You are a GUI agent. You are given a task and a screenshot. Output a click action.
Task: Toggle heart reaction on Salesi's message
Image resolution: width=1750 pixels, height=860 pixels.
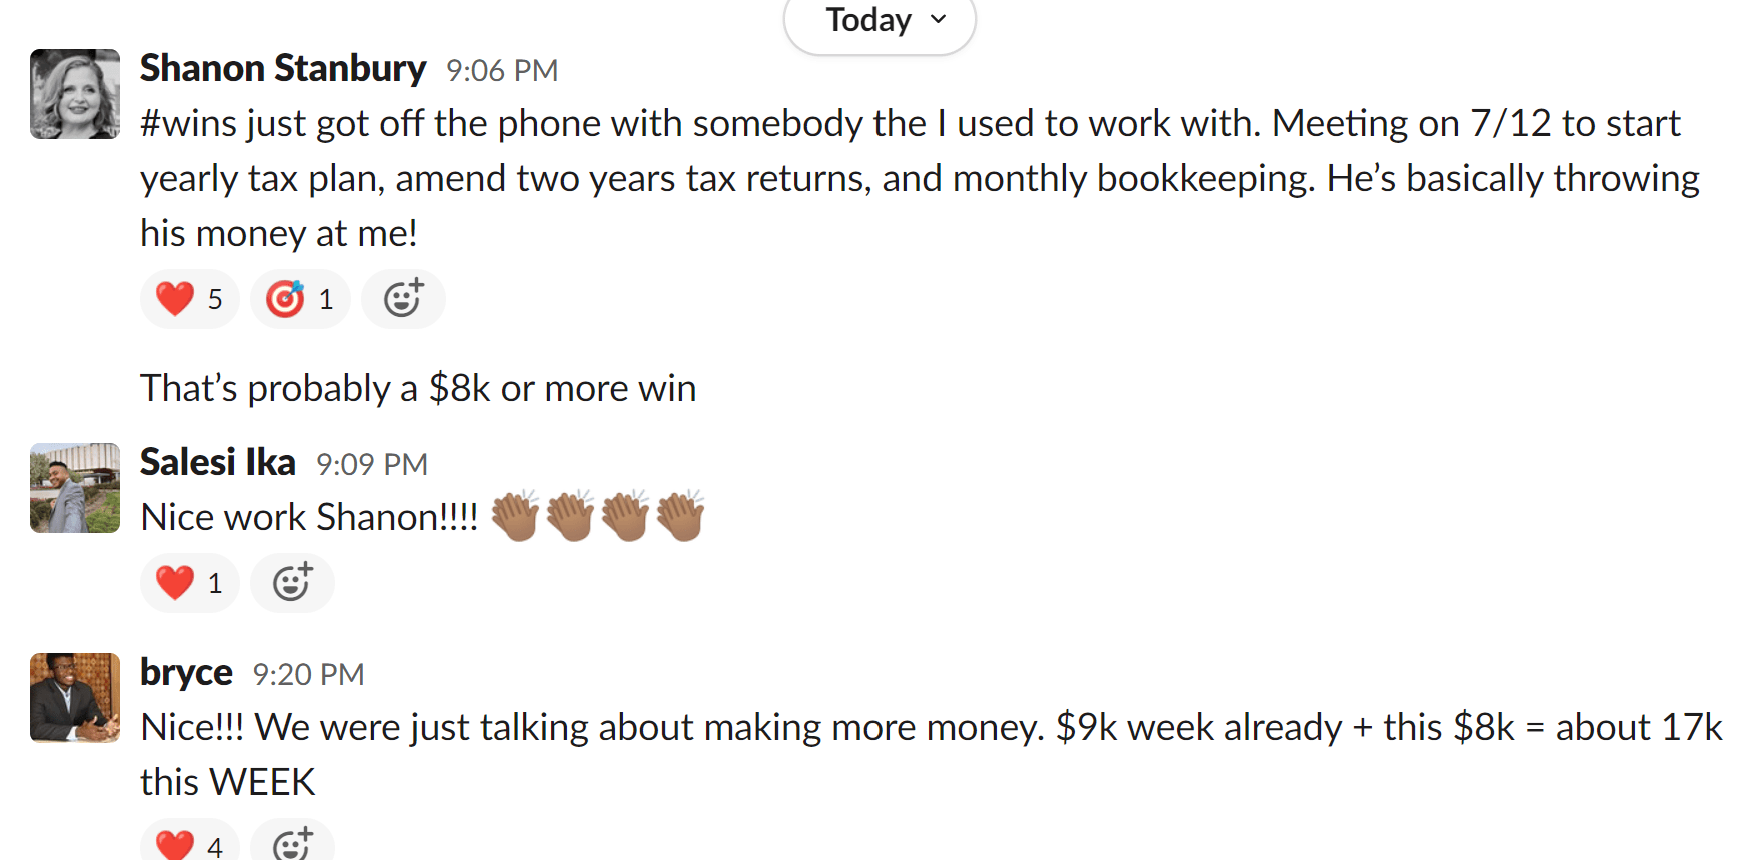190,583
